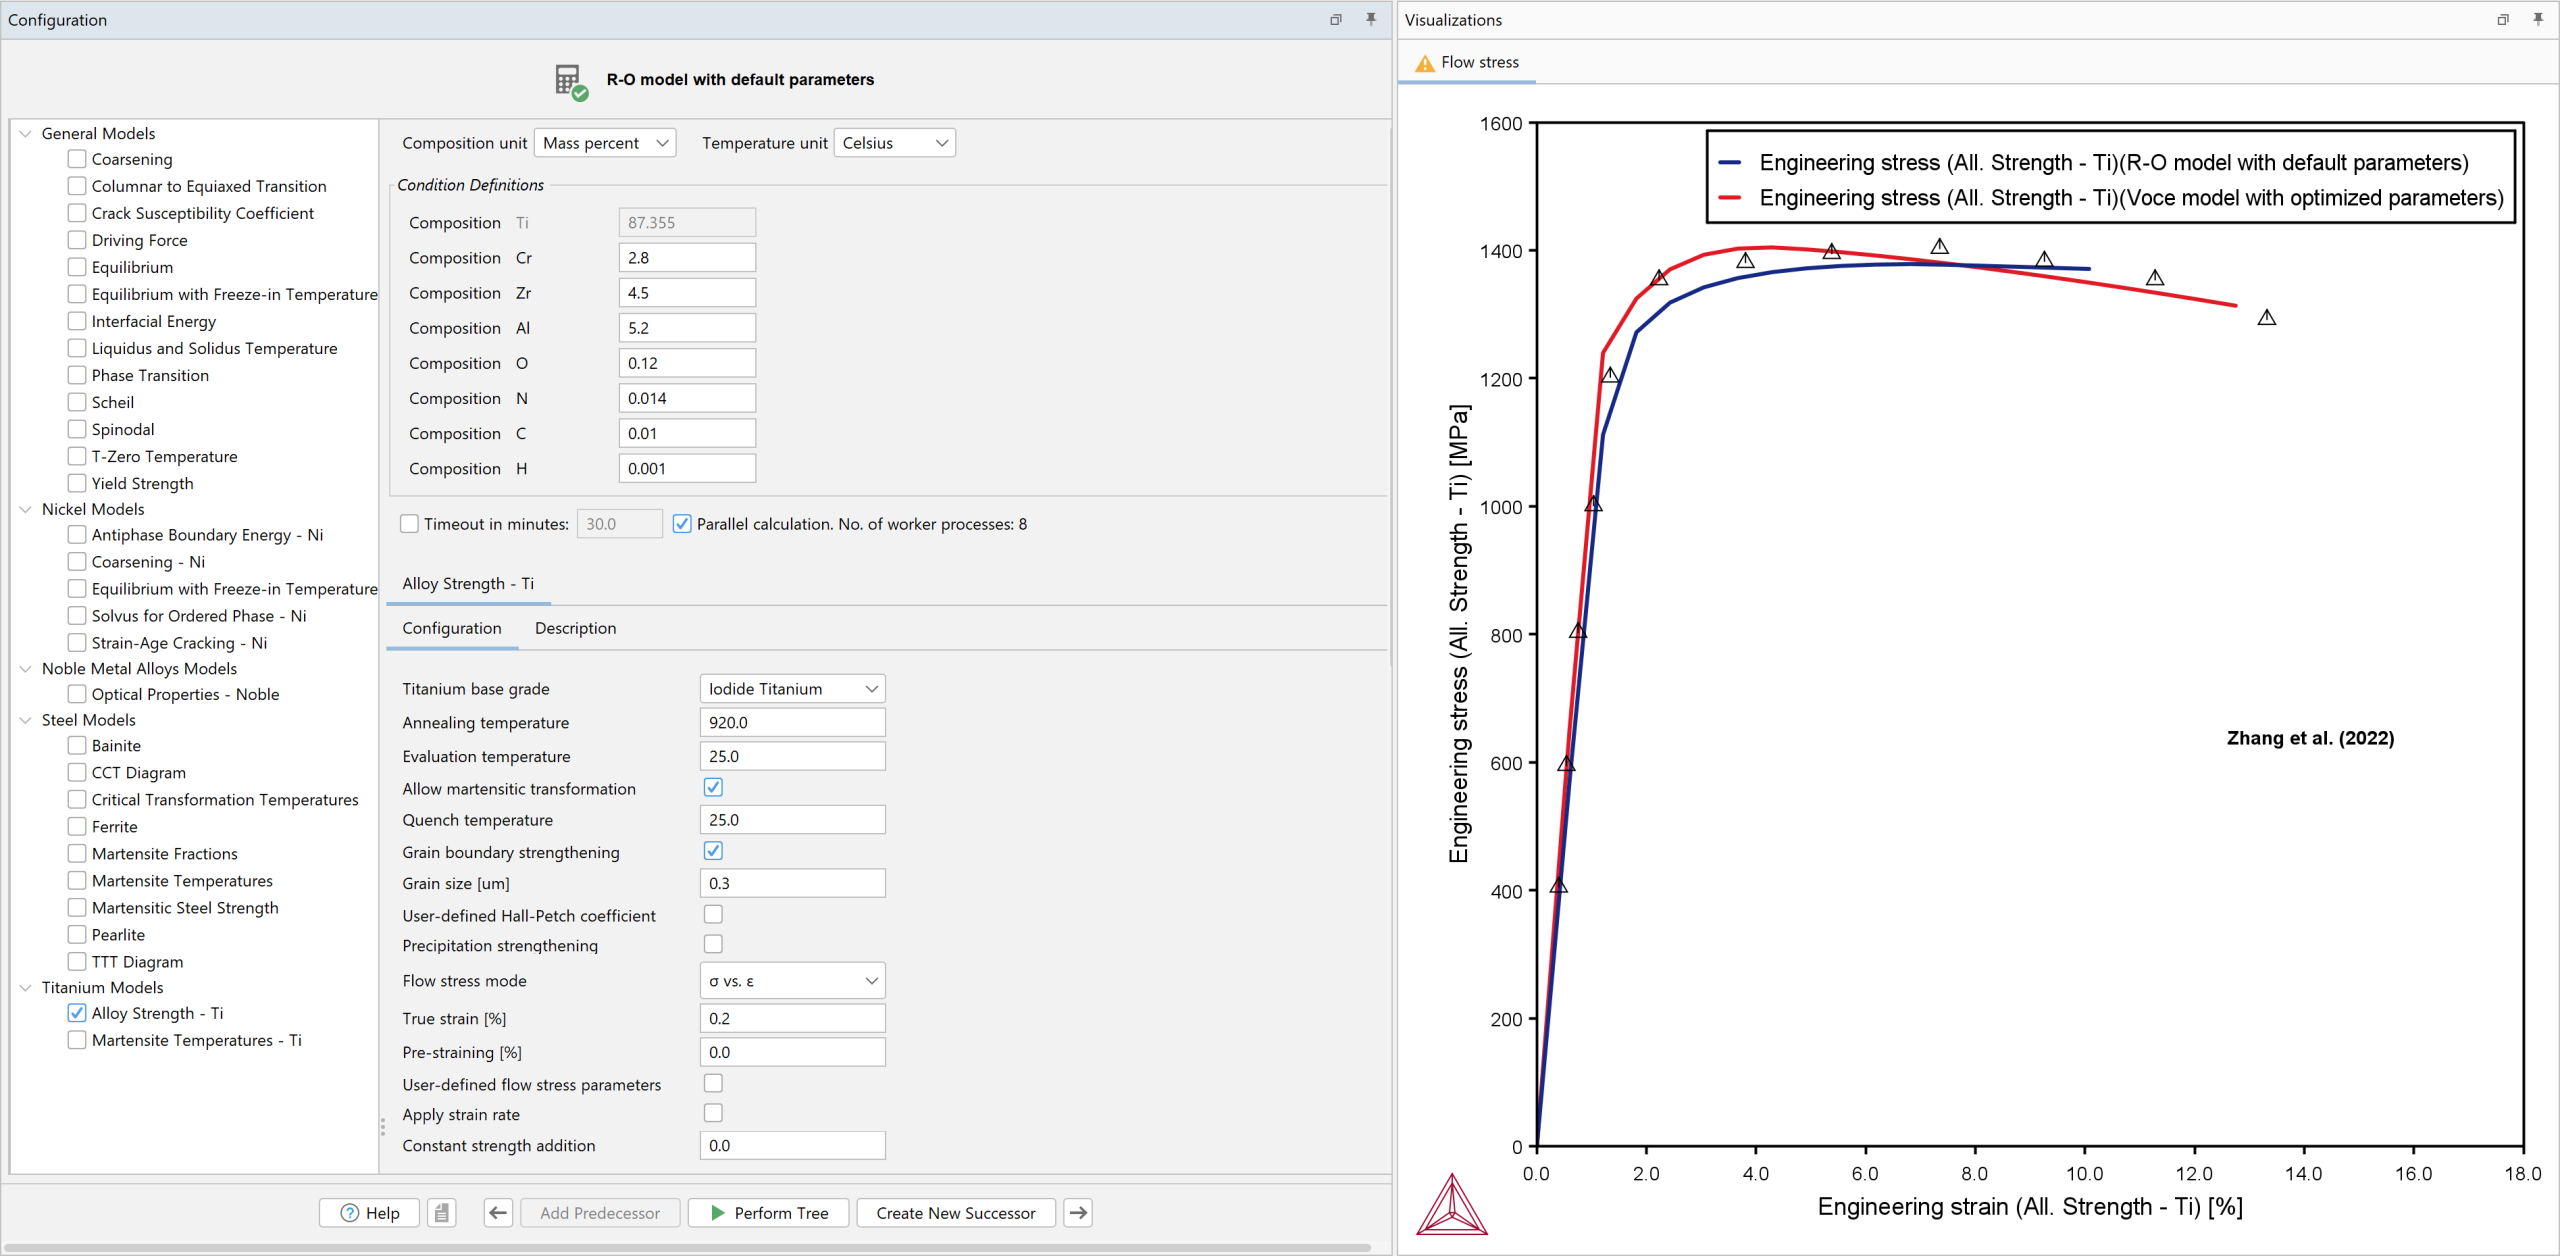Open the Flow stress mode dropdown
Viewport: 2560px width, 1256px height.
tap(793, 981)
